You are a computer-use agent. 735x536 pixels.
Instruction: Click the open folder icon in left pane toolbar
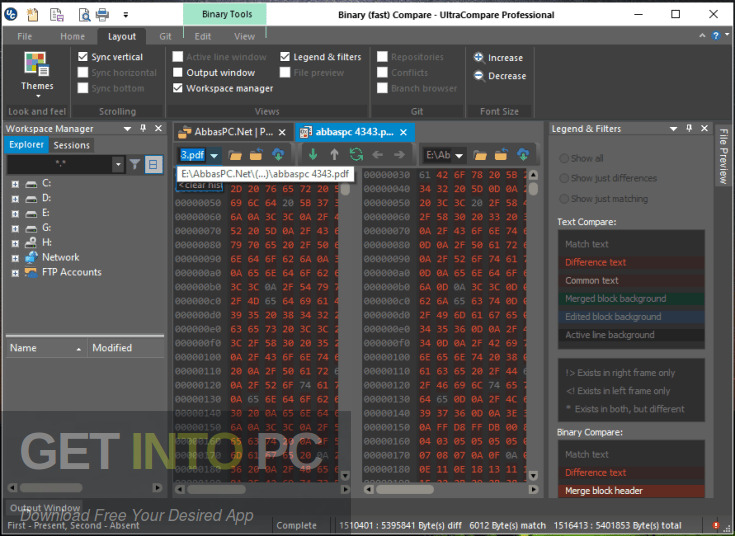coord(235,155)
